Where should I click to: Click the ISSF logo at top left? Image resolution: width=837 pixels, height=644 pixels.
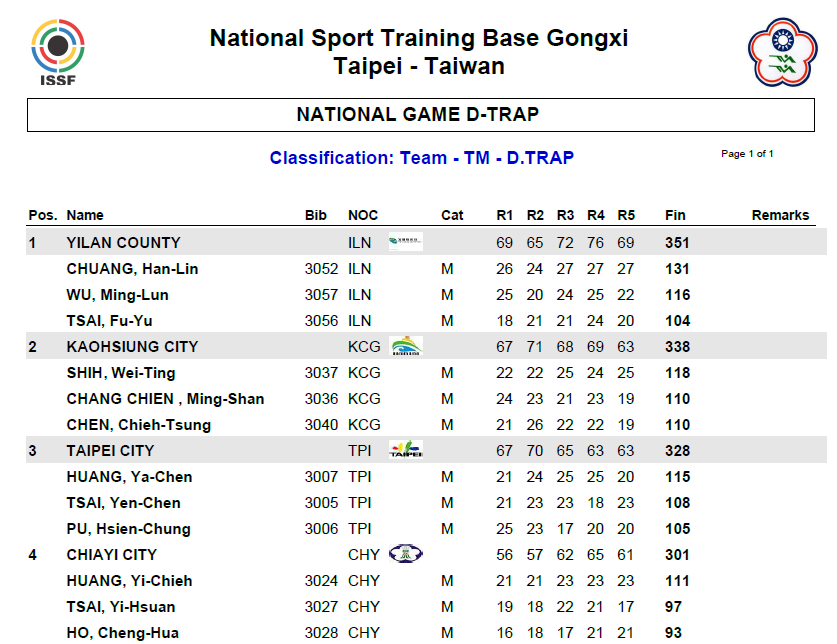(x=57, y=52)
